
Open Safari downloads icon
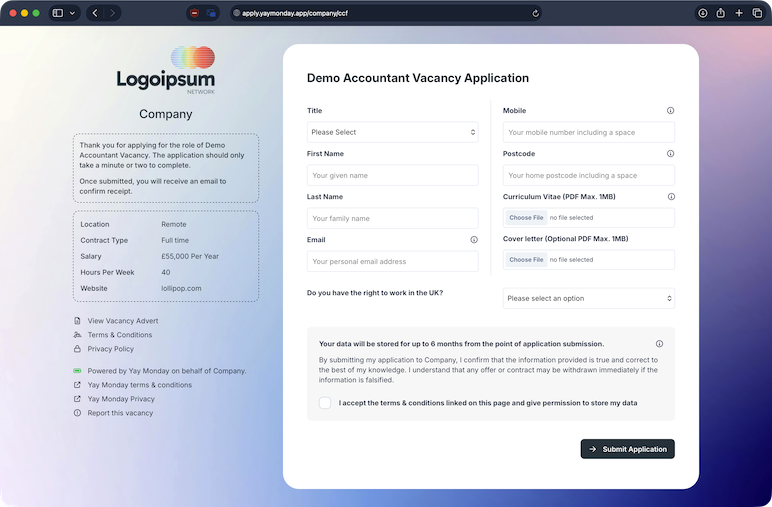pyautogui.click(x=703, y=13)
